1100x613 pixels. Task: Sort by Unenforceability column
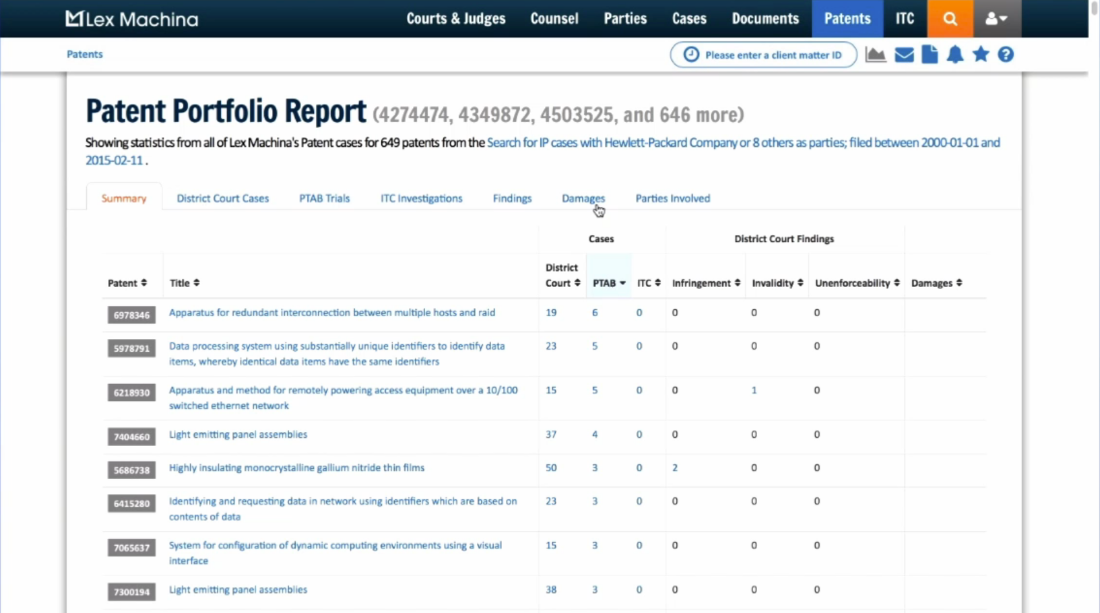857,283
